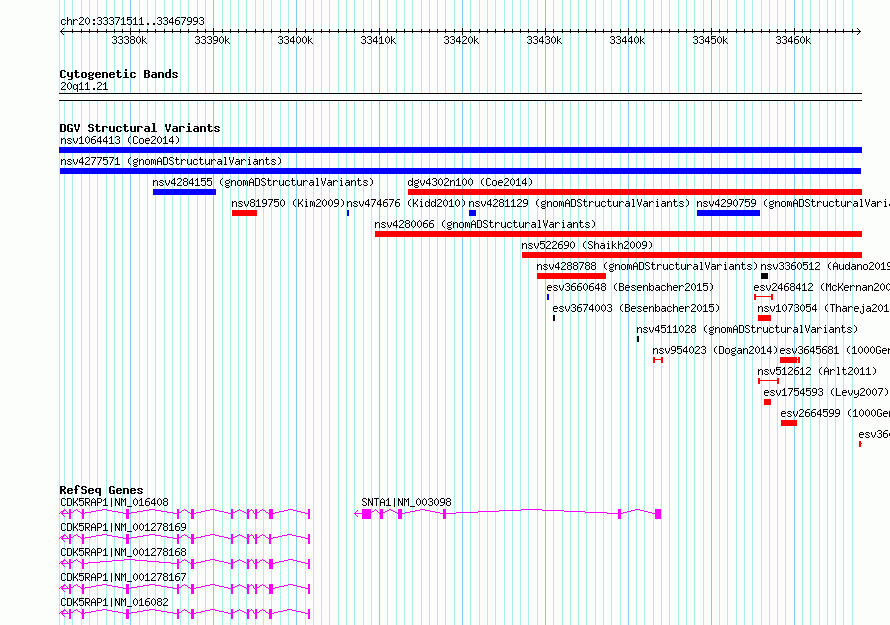This screenshot has height=625, width=890.
Task: Click the esv3645681 red feature
Action: click(x=790, y=360)
